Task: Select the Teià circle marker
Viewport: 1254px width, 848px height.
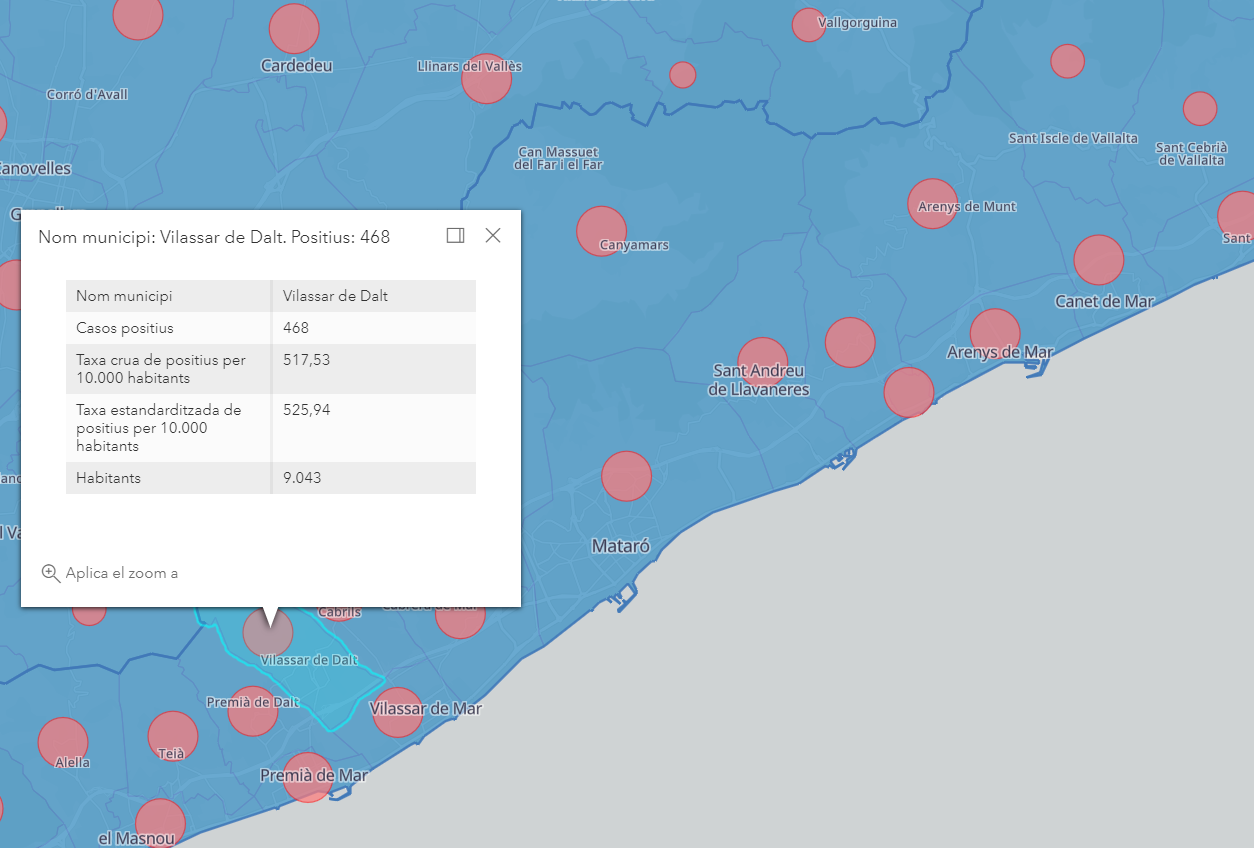Action: [173, 736]
